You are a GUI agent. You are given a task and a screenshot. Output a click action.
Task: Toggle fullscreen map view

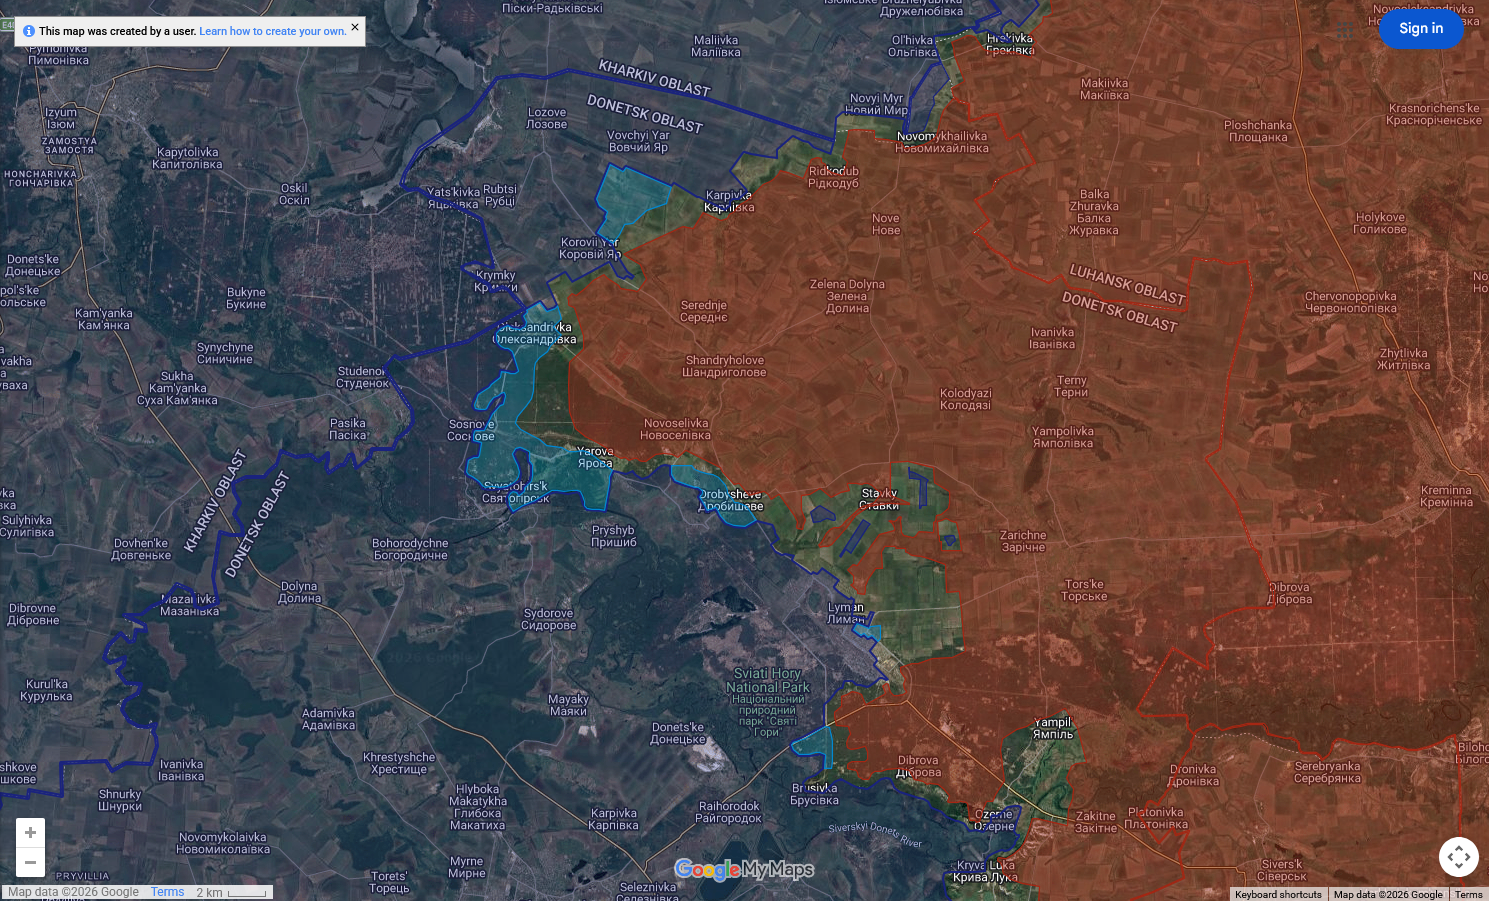pyautogui.click(x=1459, y=857)
